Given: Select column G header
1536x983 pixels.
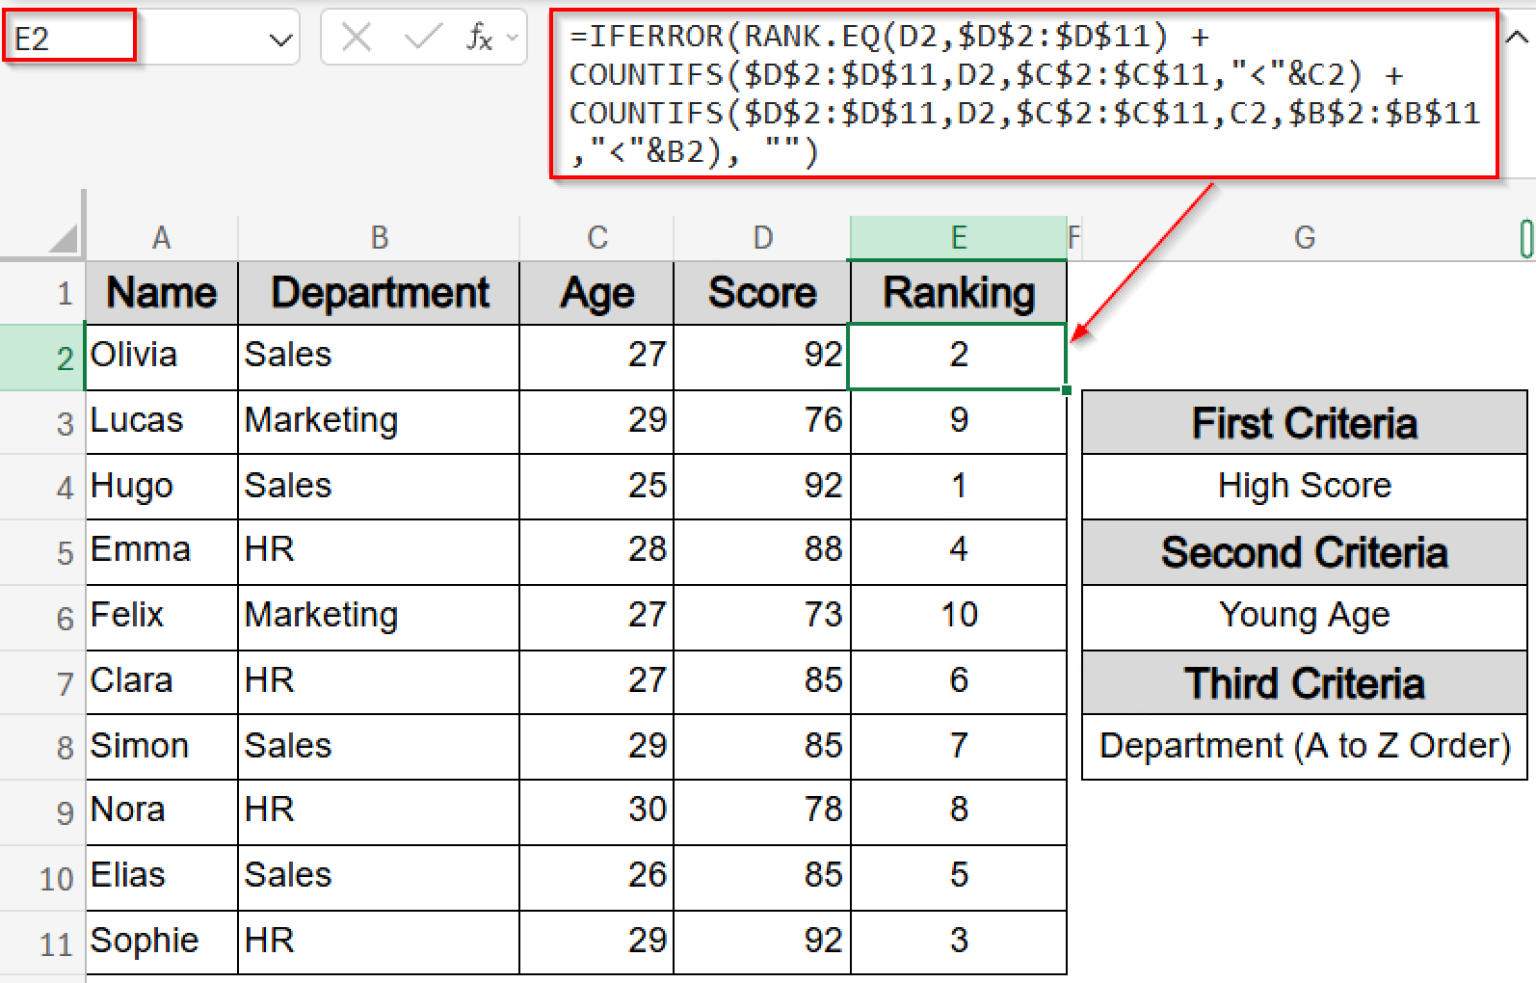Looking at the screenshot, I should 1303,237.
